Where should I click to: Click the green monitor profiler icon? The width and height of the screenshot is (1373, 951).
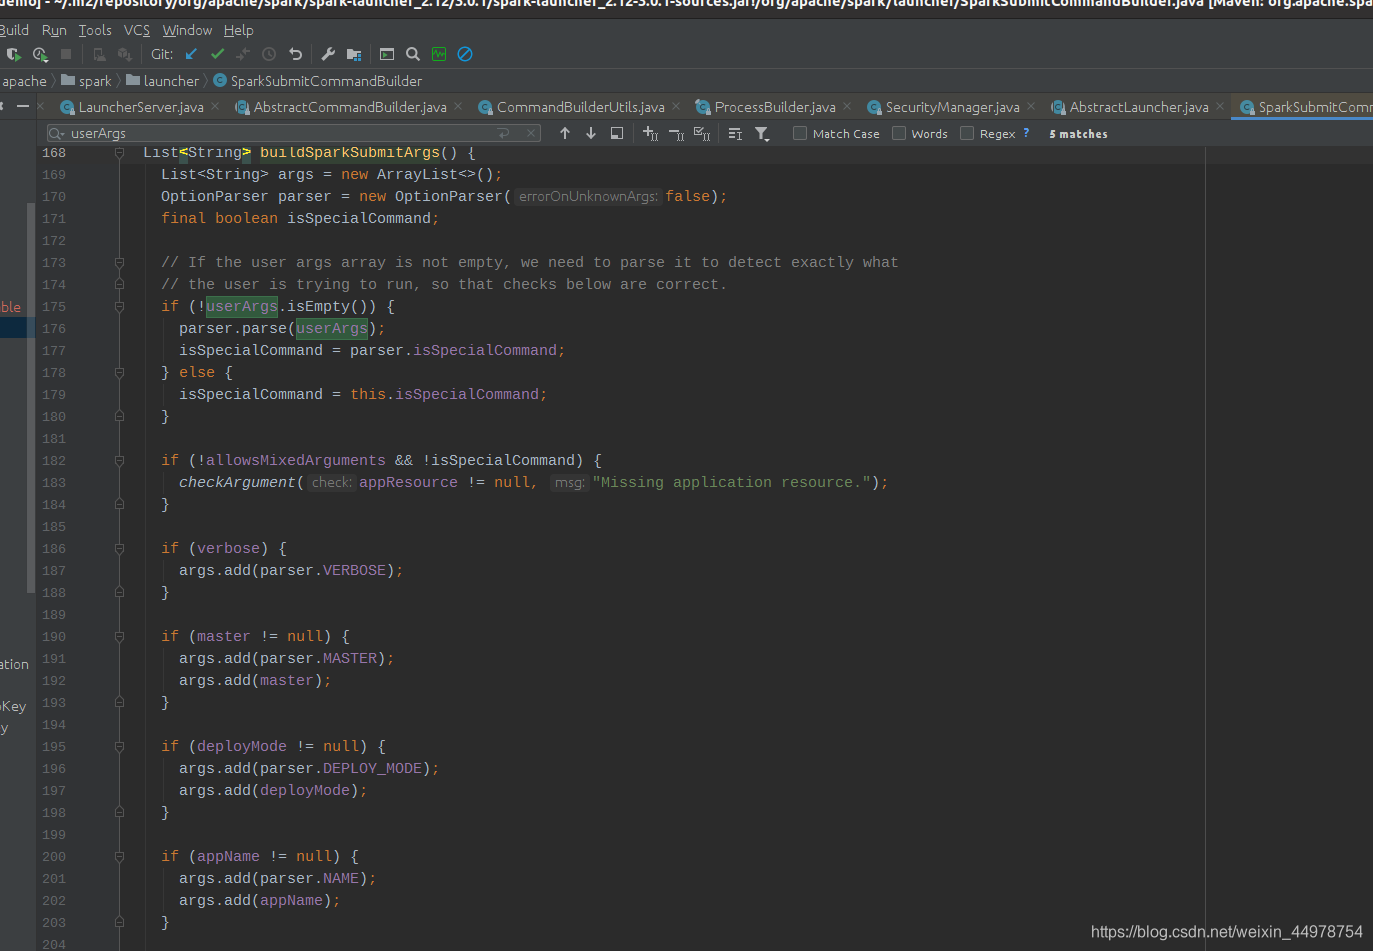click(x=439, y=54)
